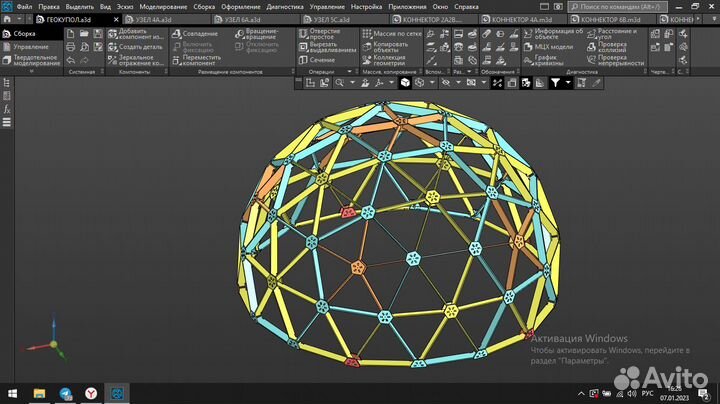Image resolution: width=720 pixels, height=404 pixels.
Task: Select Твердотельное моделирование toolbar set
Action: pyautogui.click(x=32, y=60)
